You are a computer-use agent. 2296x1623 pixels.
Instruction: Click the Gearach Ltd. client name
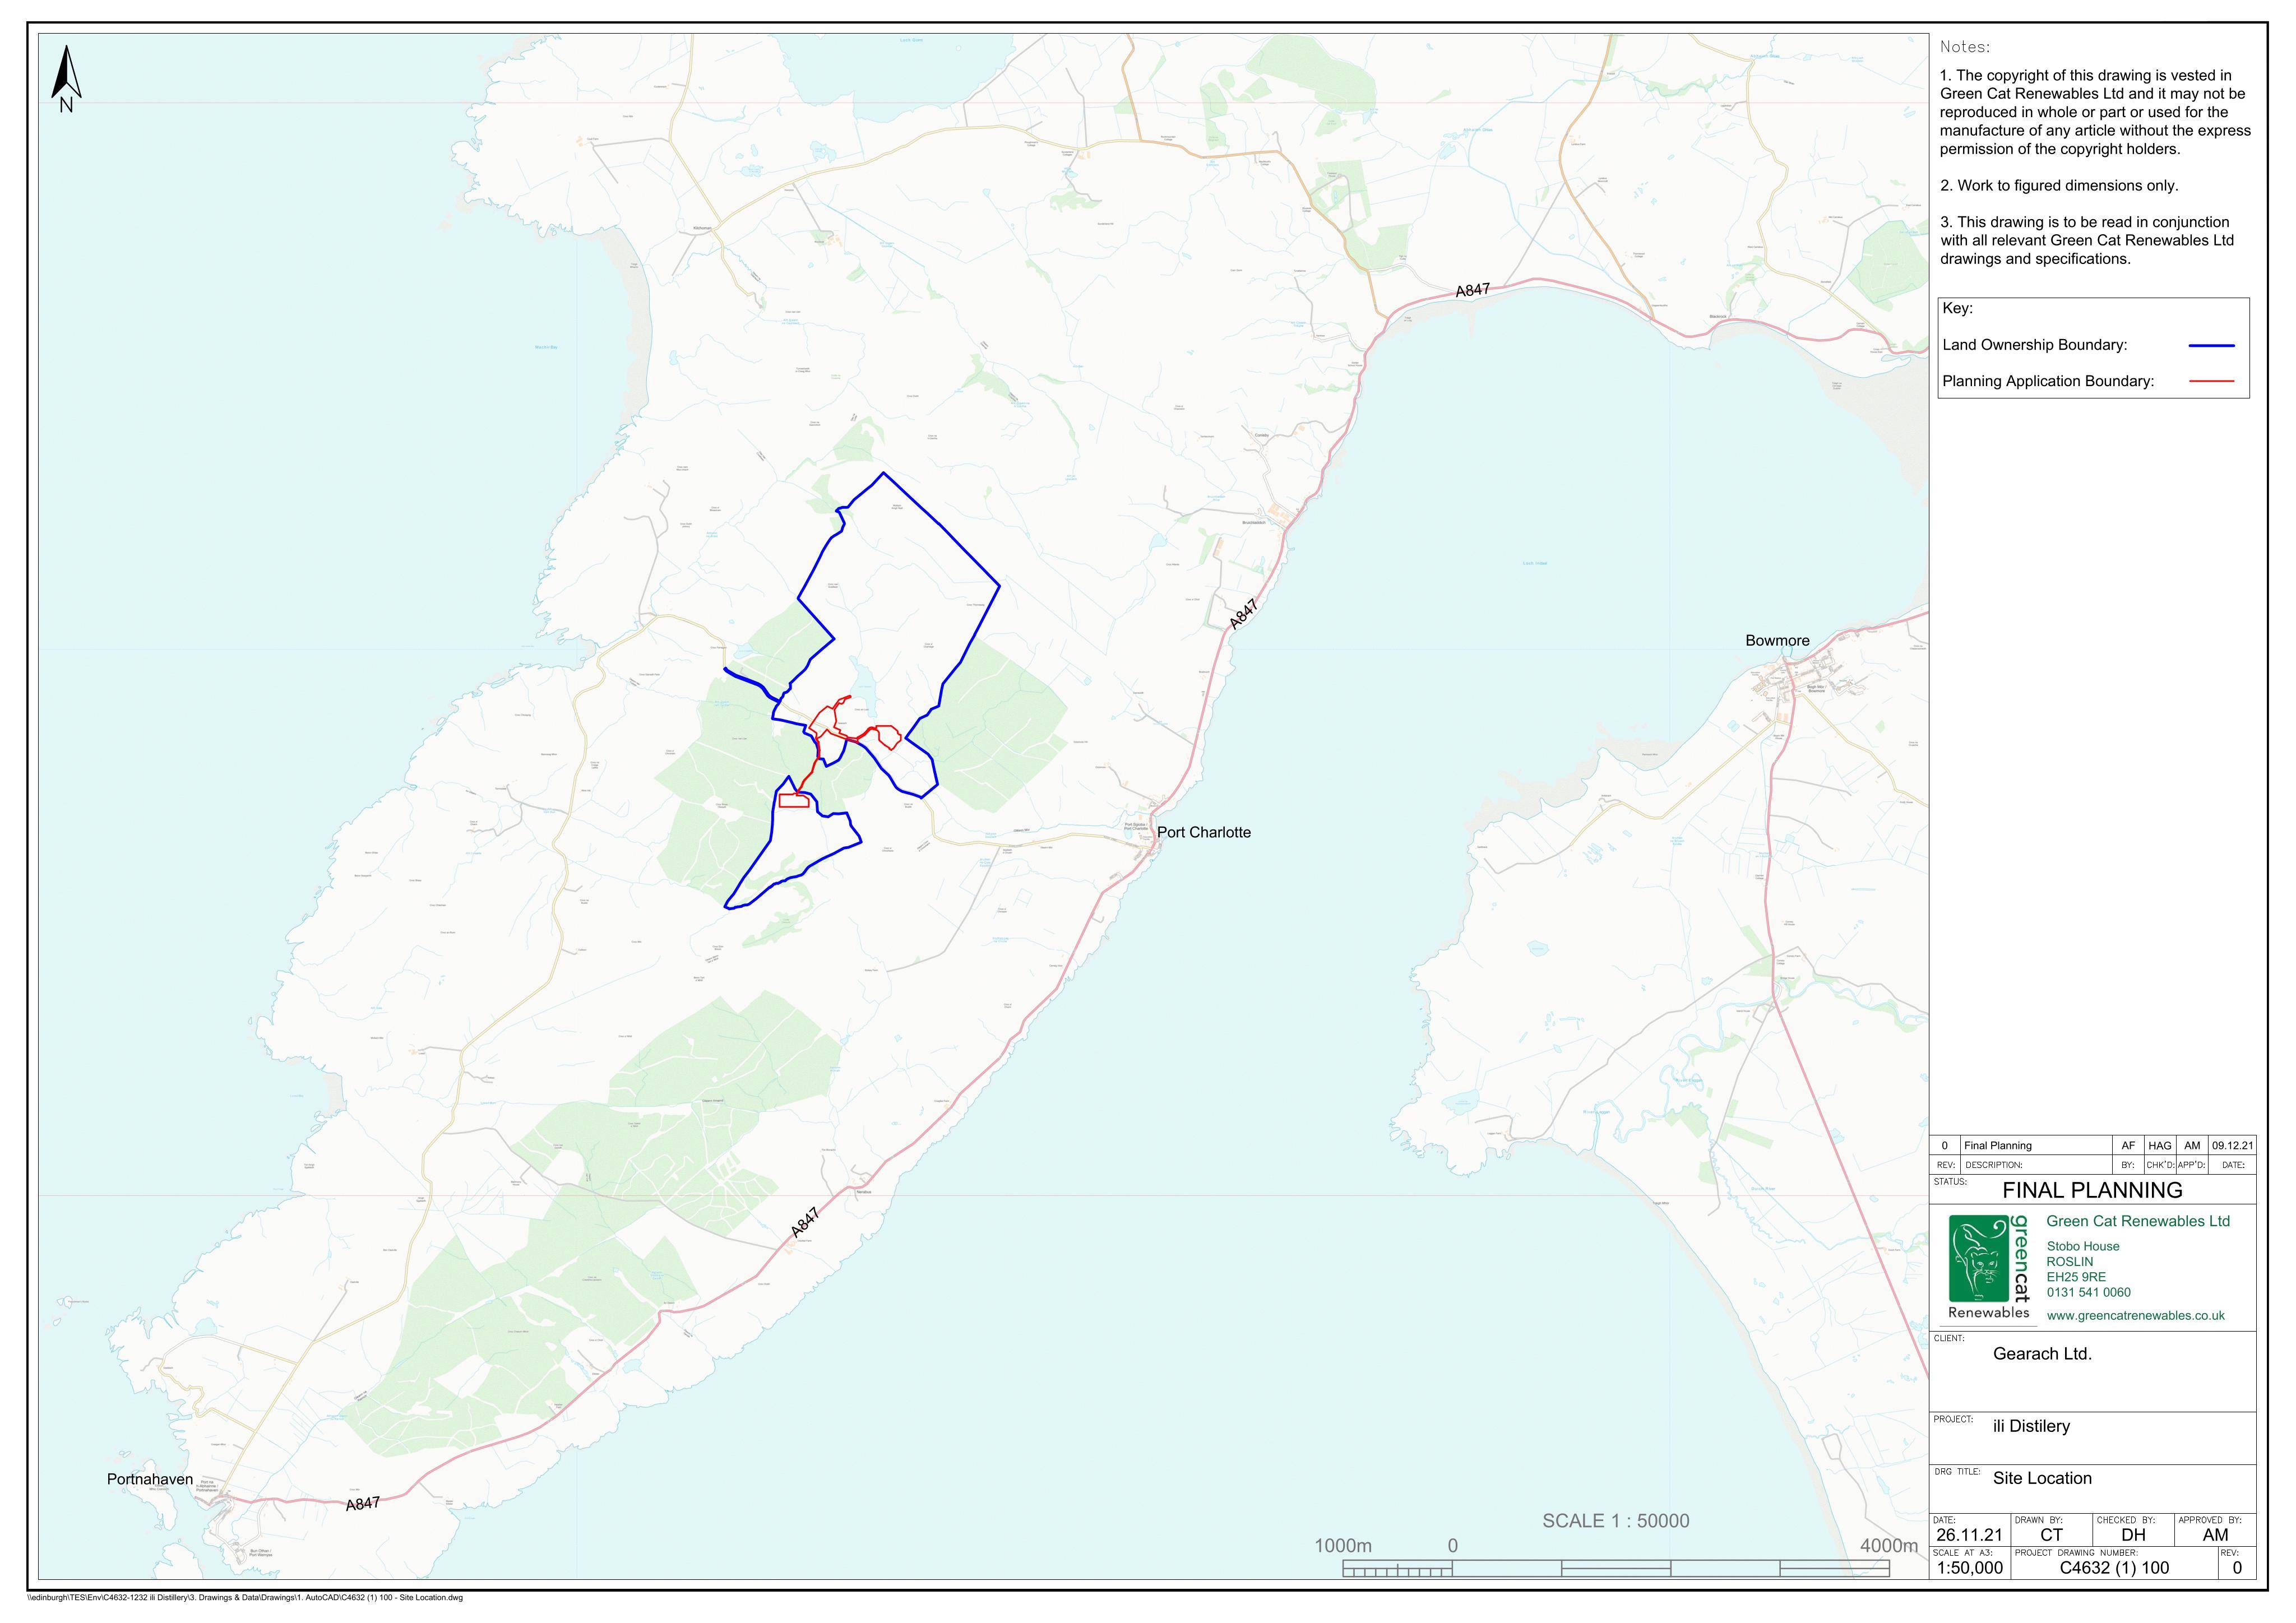[2042, 1354]
